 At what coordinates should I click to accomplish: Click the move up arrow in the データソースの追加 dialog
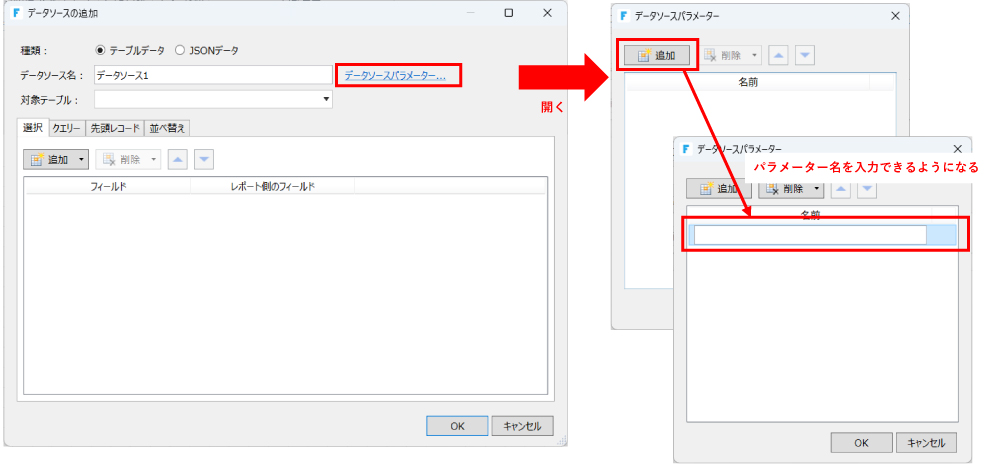[x=177, y=160]
